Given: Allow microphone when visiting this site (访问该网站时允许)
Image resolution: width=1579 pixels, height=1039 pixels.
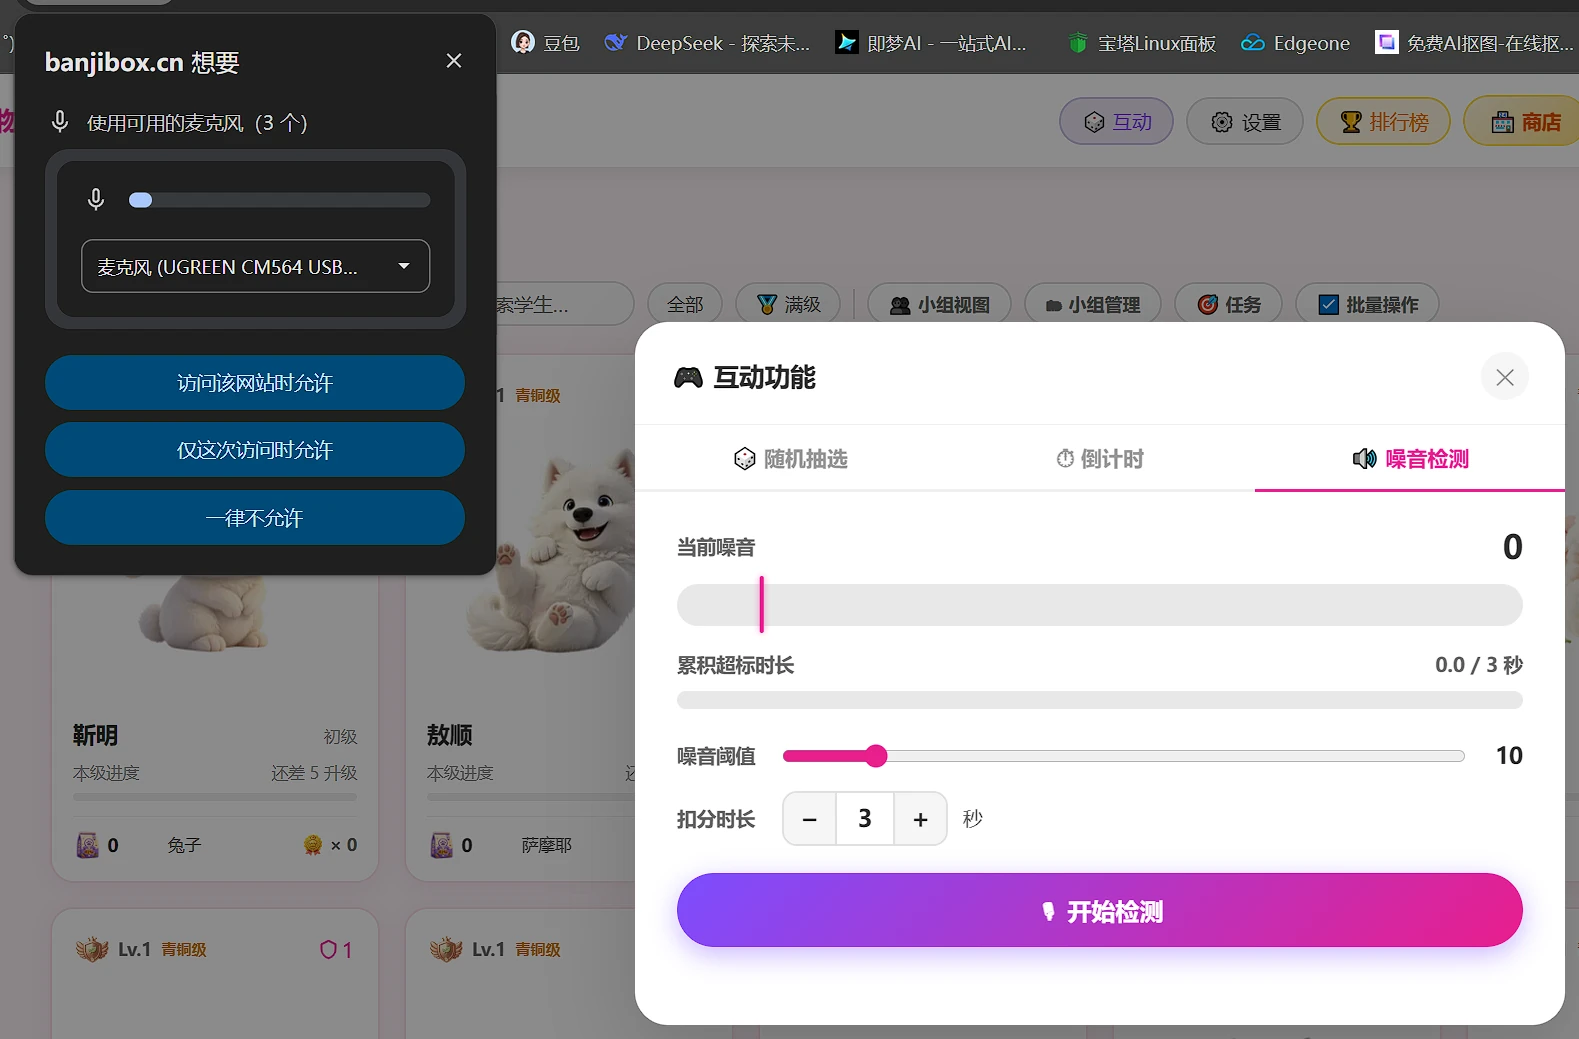Looking at the screenshot, I should (x=255, y=383).
